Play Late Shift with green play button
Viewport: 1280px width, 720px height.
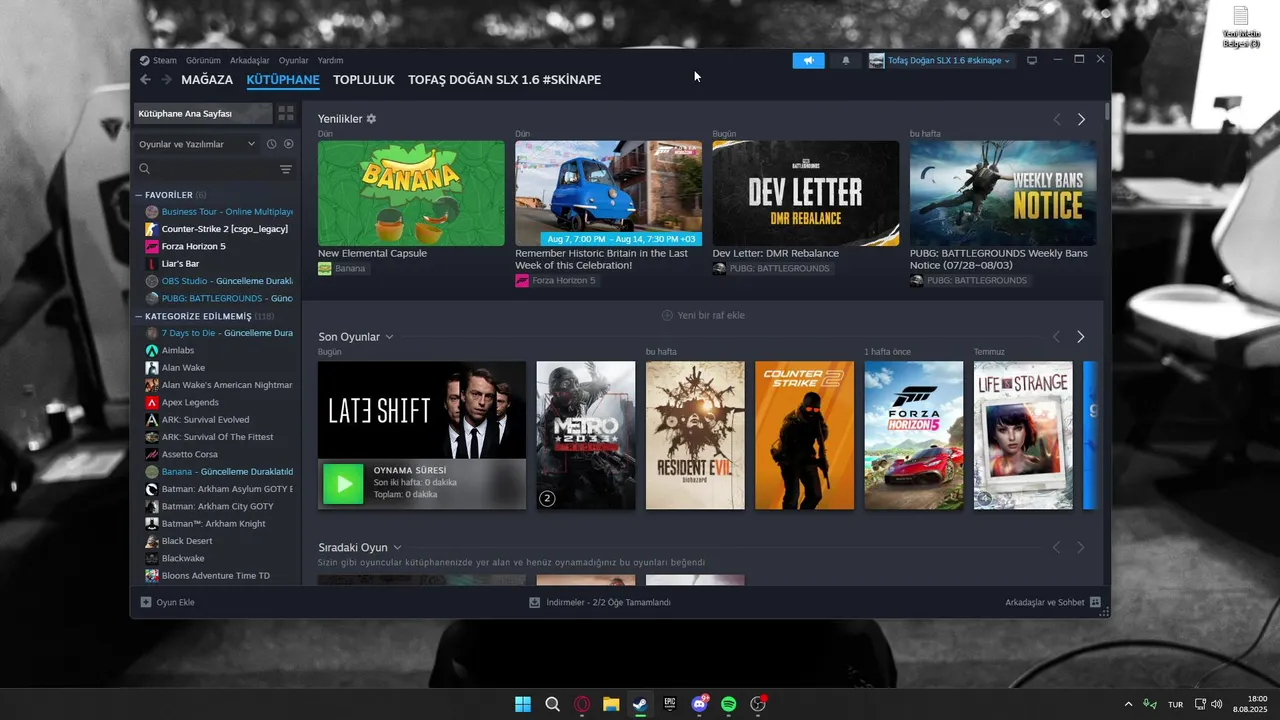pos(343,484)
